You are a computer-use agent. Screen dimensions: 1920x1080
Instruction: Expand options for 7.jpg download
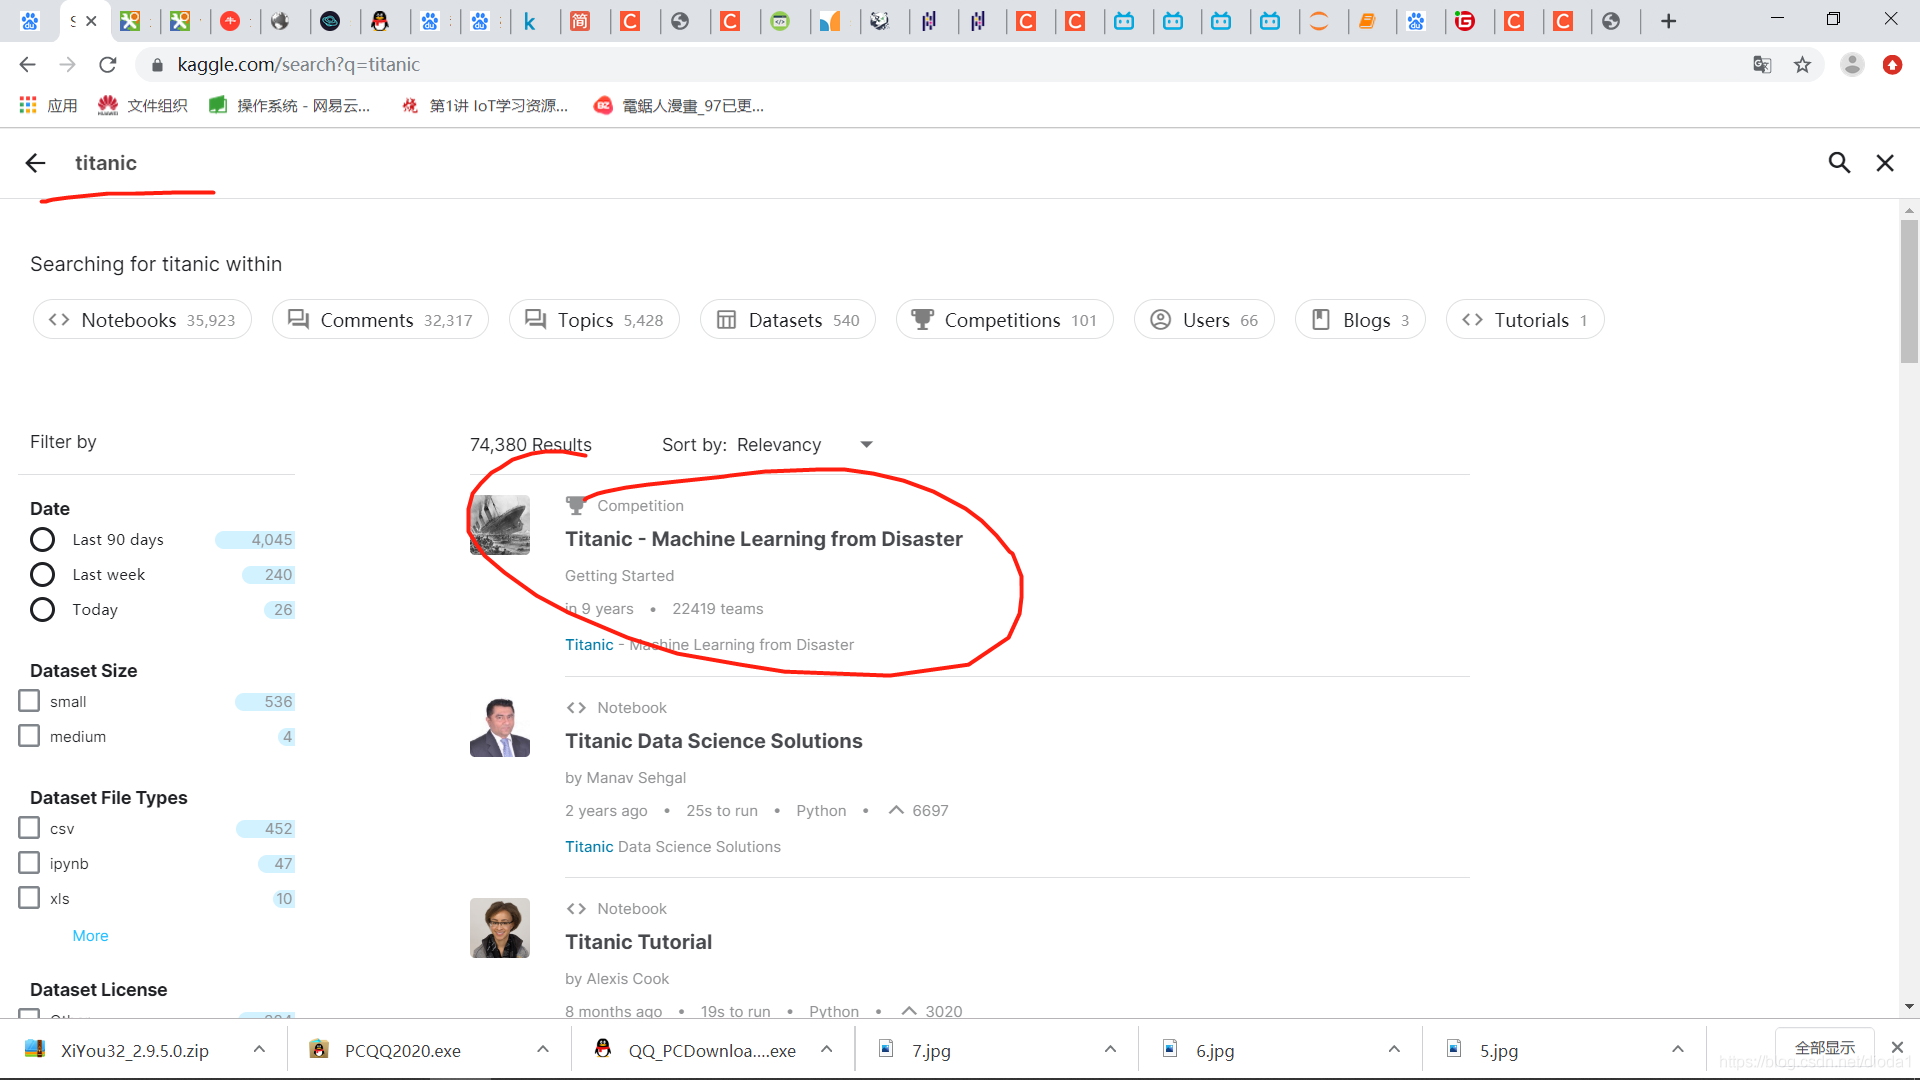[x=1110, y=1049]
